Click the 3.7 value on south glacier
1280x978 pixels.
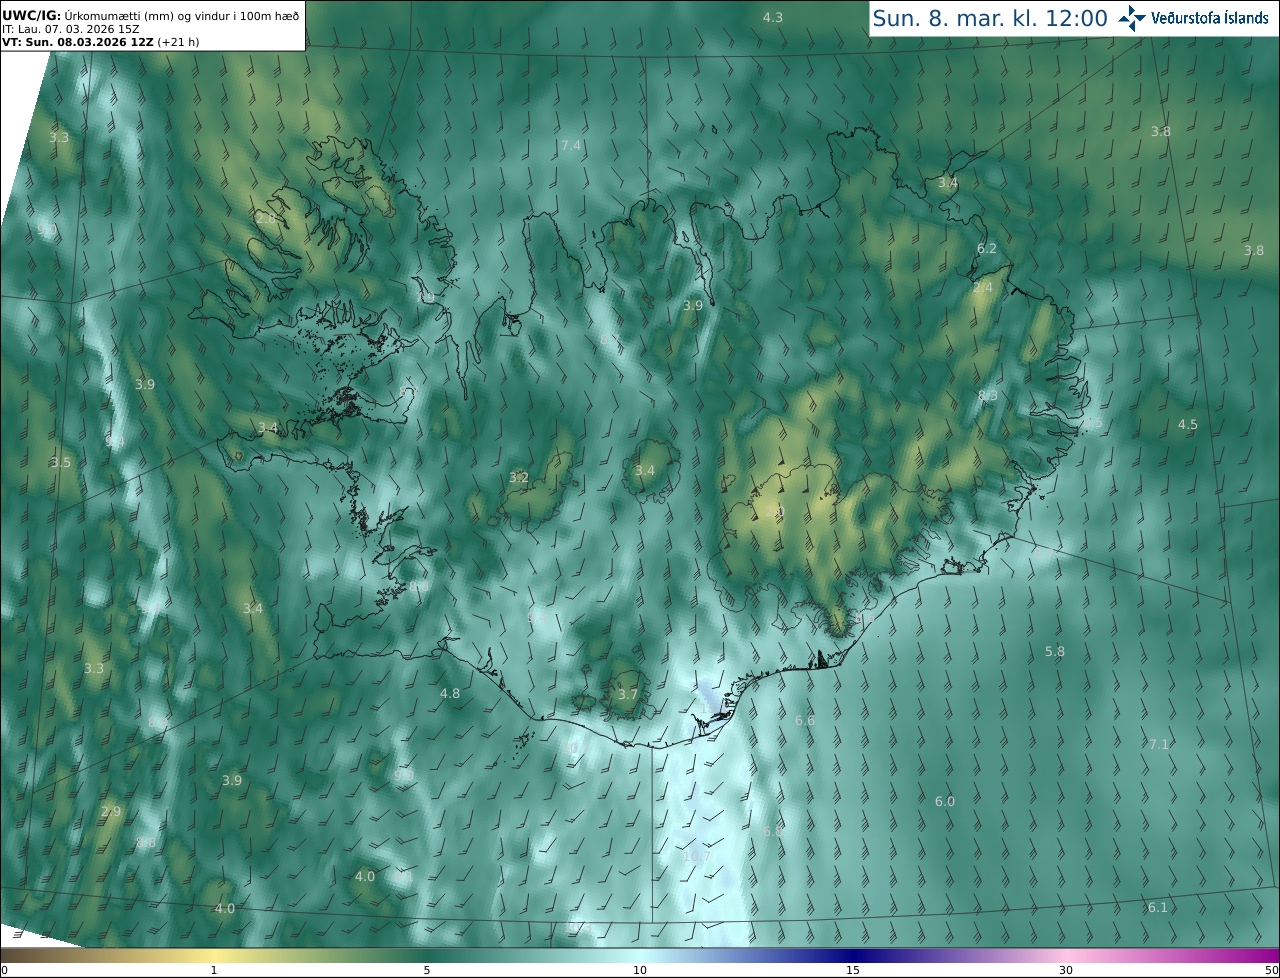tap(627, 694)
